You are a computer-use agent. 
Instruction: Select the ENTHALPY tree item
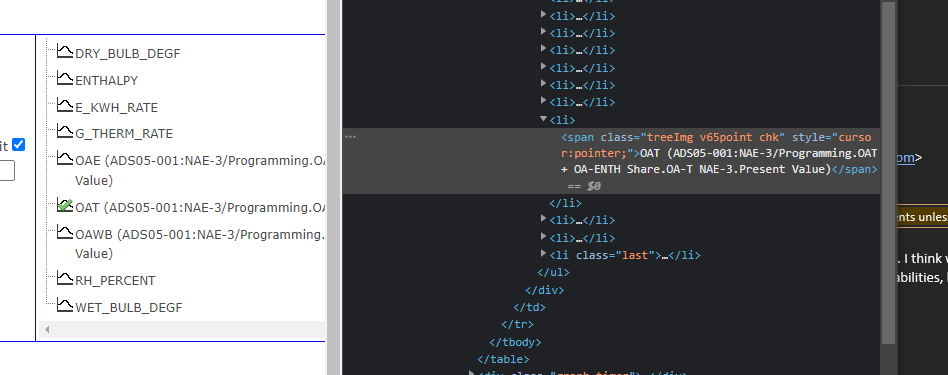click(106, 80)
